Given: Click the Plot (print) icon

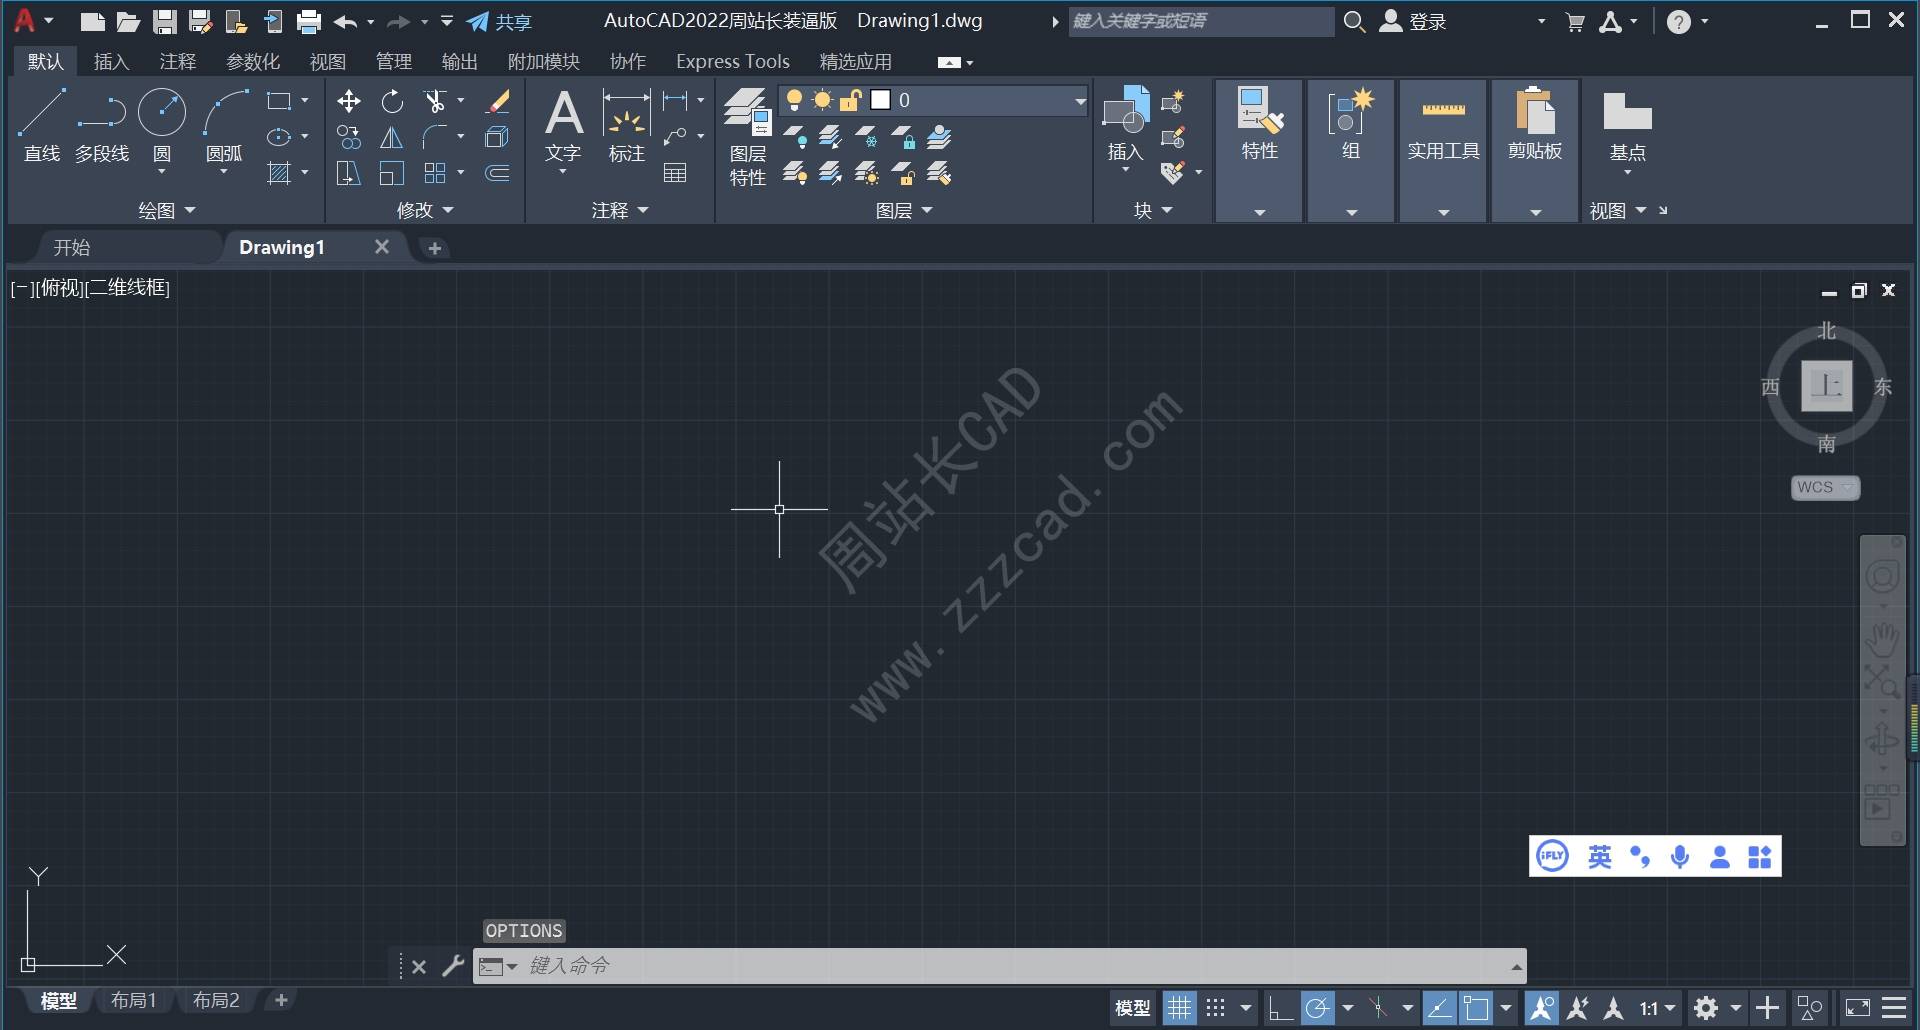Looking at the screenshot, I should (309, 21).
